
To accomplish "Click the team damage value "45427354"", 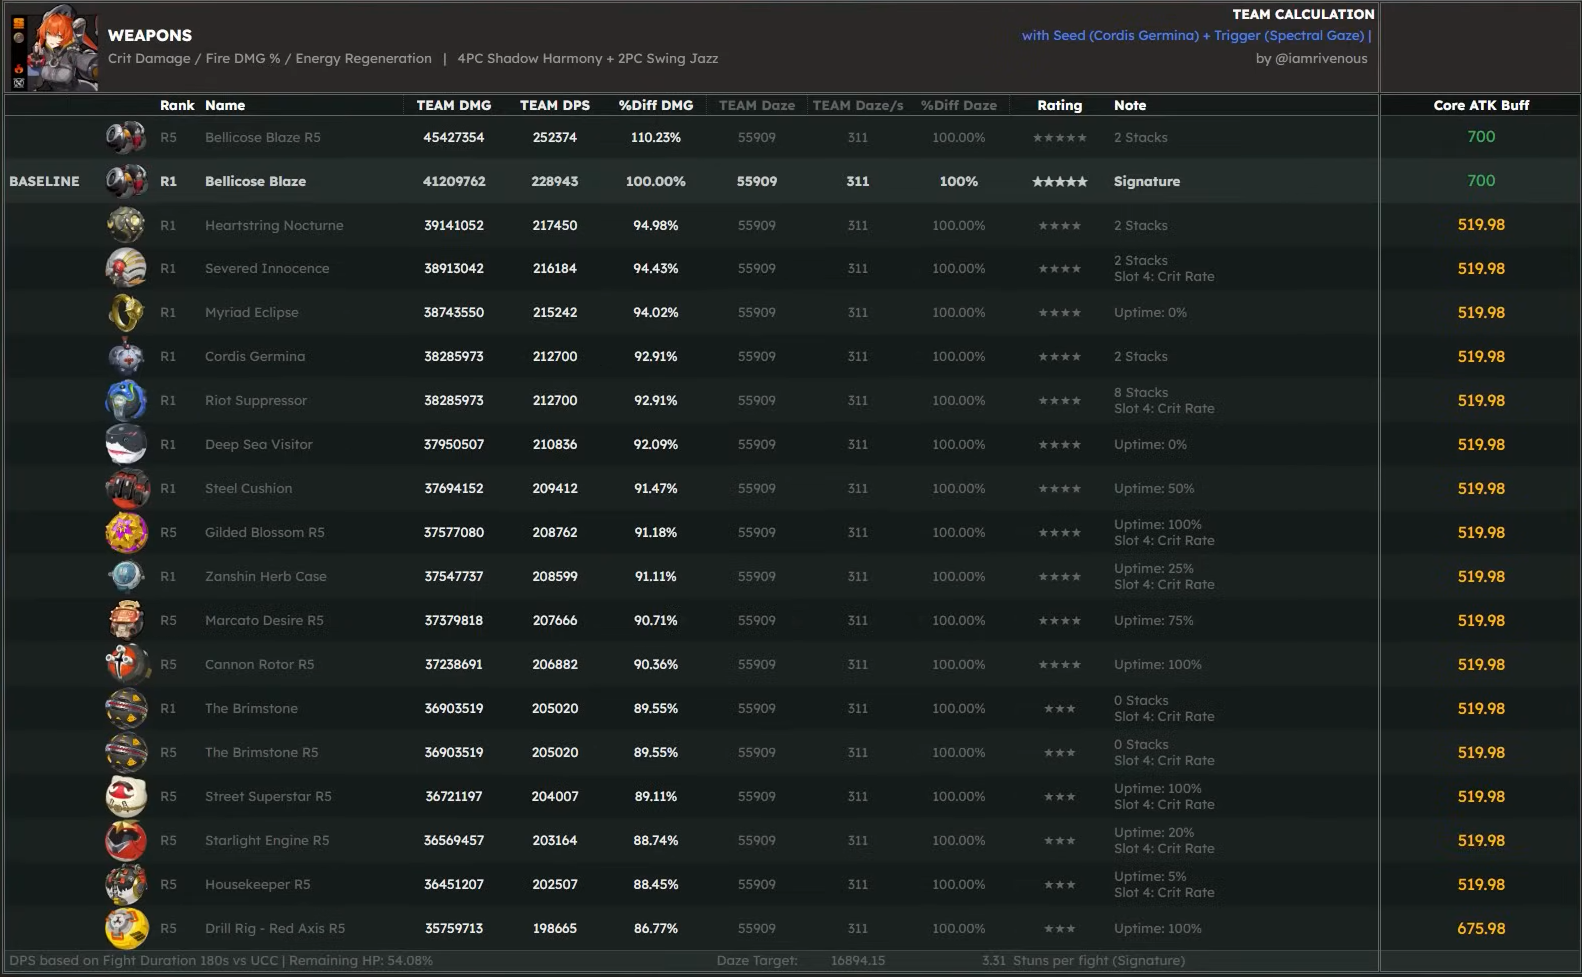I will (x=454, y=137).
